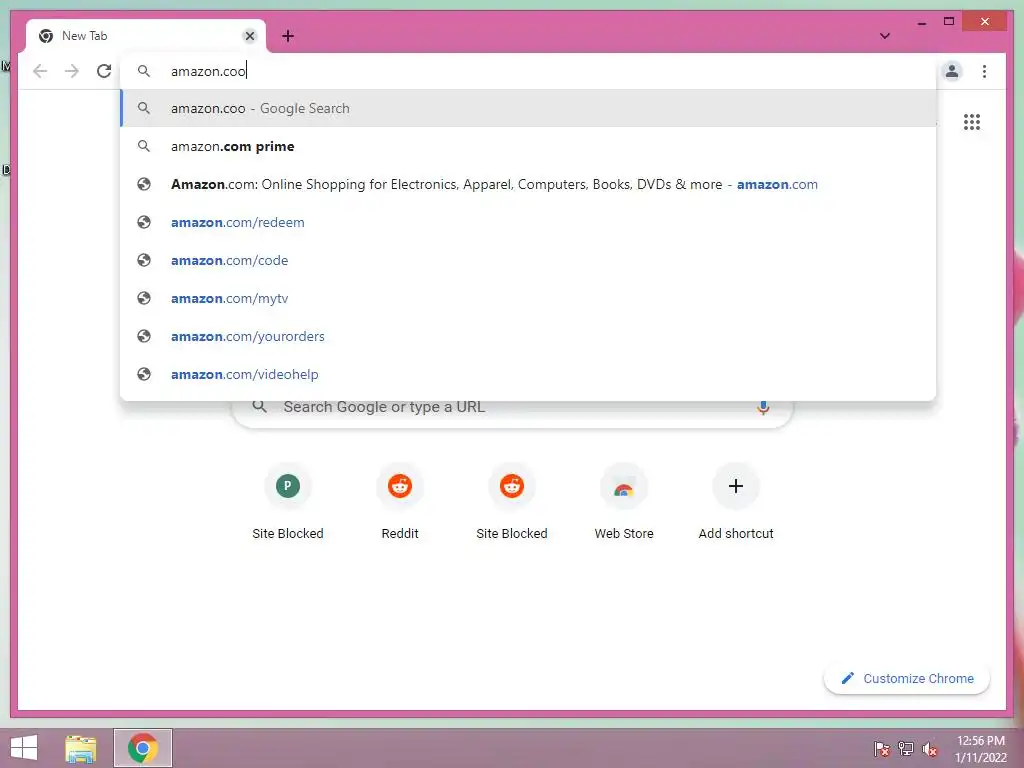Click the voice search microphone icon
The width and height of the screenshot is (1024, 768).
click(763, 408)
